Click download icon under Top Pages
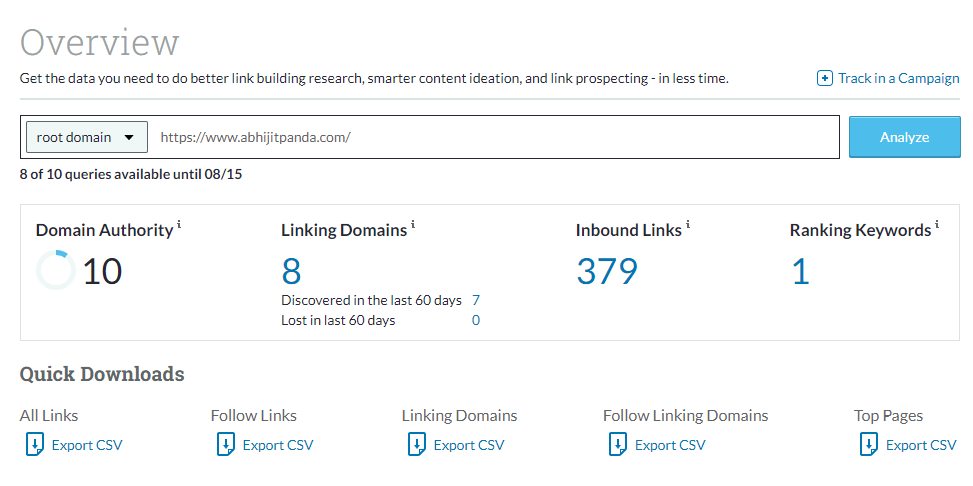This screenshot has height=486, width=973. [x=869, y=445]
